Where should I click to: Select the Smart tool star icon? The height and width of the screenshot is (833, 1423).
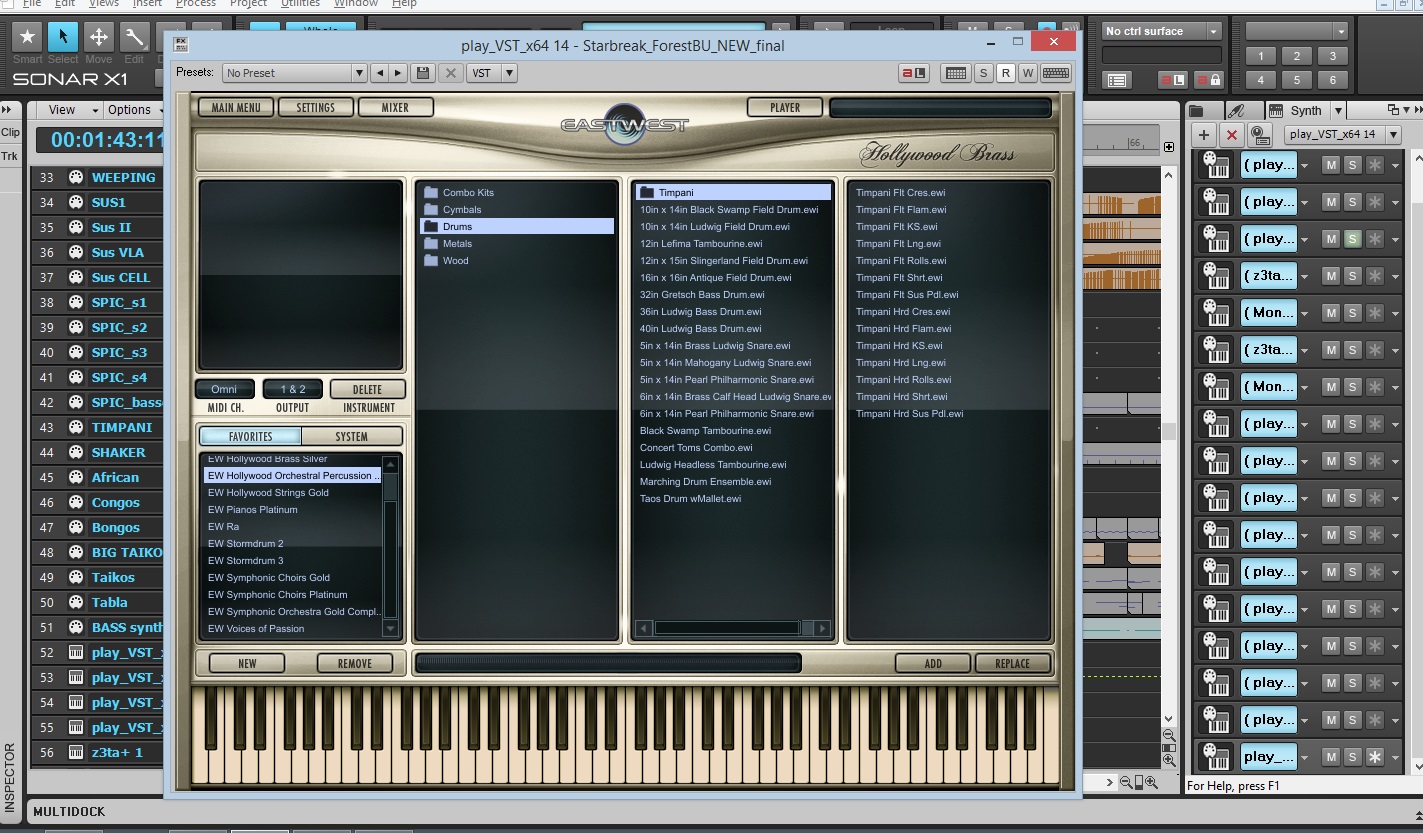27,37
